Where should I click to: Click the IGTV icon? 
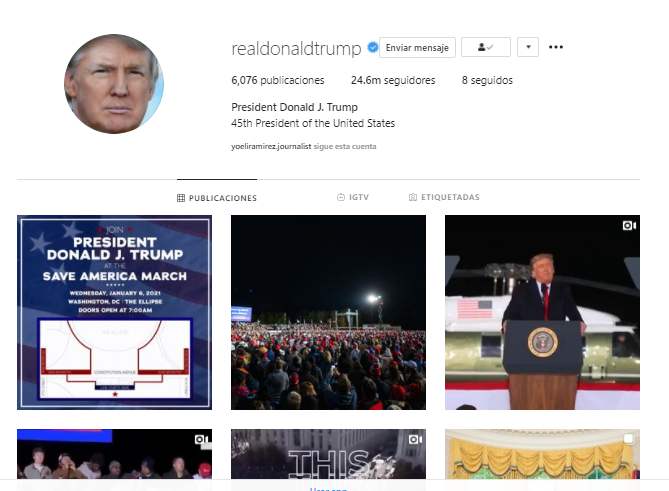341,197
